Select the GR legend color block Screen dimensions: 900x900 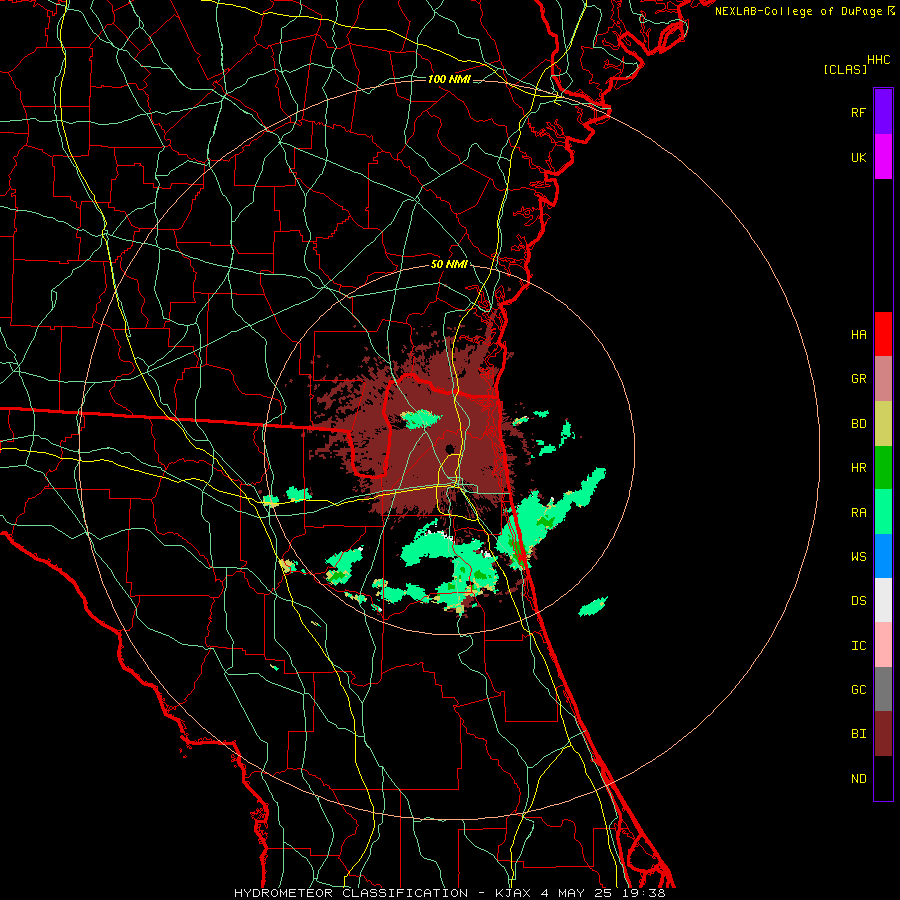pyautogui.click(x=883, y=379)
